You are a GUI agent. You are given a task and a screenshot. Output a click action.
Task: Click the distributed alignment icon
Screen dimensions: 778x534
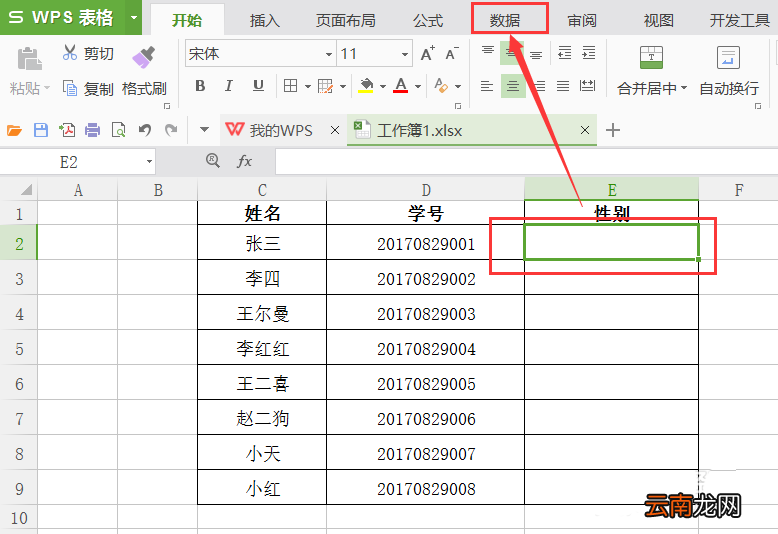pyautogui.click(x=587, y=86)
